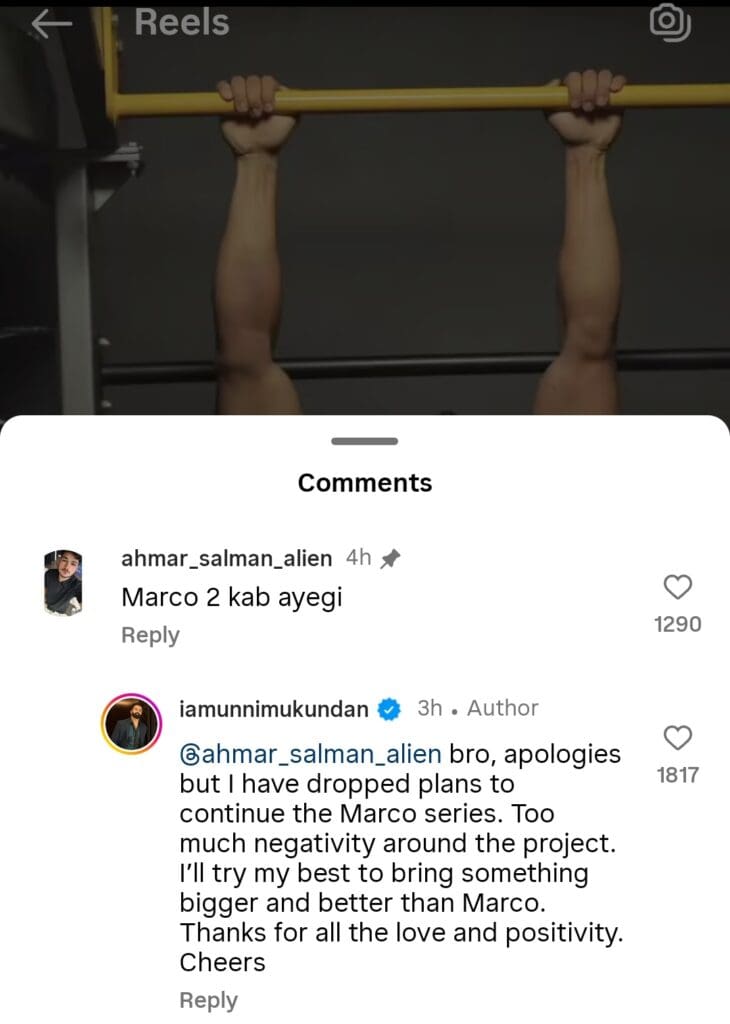Open the ahmar_salman_alien username
Image resolution: width=730 pixels, height=1024 pixels.
(227, 559)
